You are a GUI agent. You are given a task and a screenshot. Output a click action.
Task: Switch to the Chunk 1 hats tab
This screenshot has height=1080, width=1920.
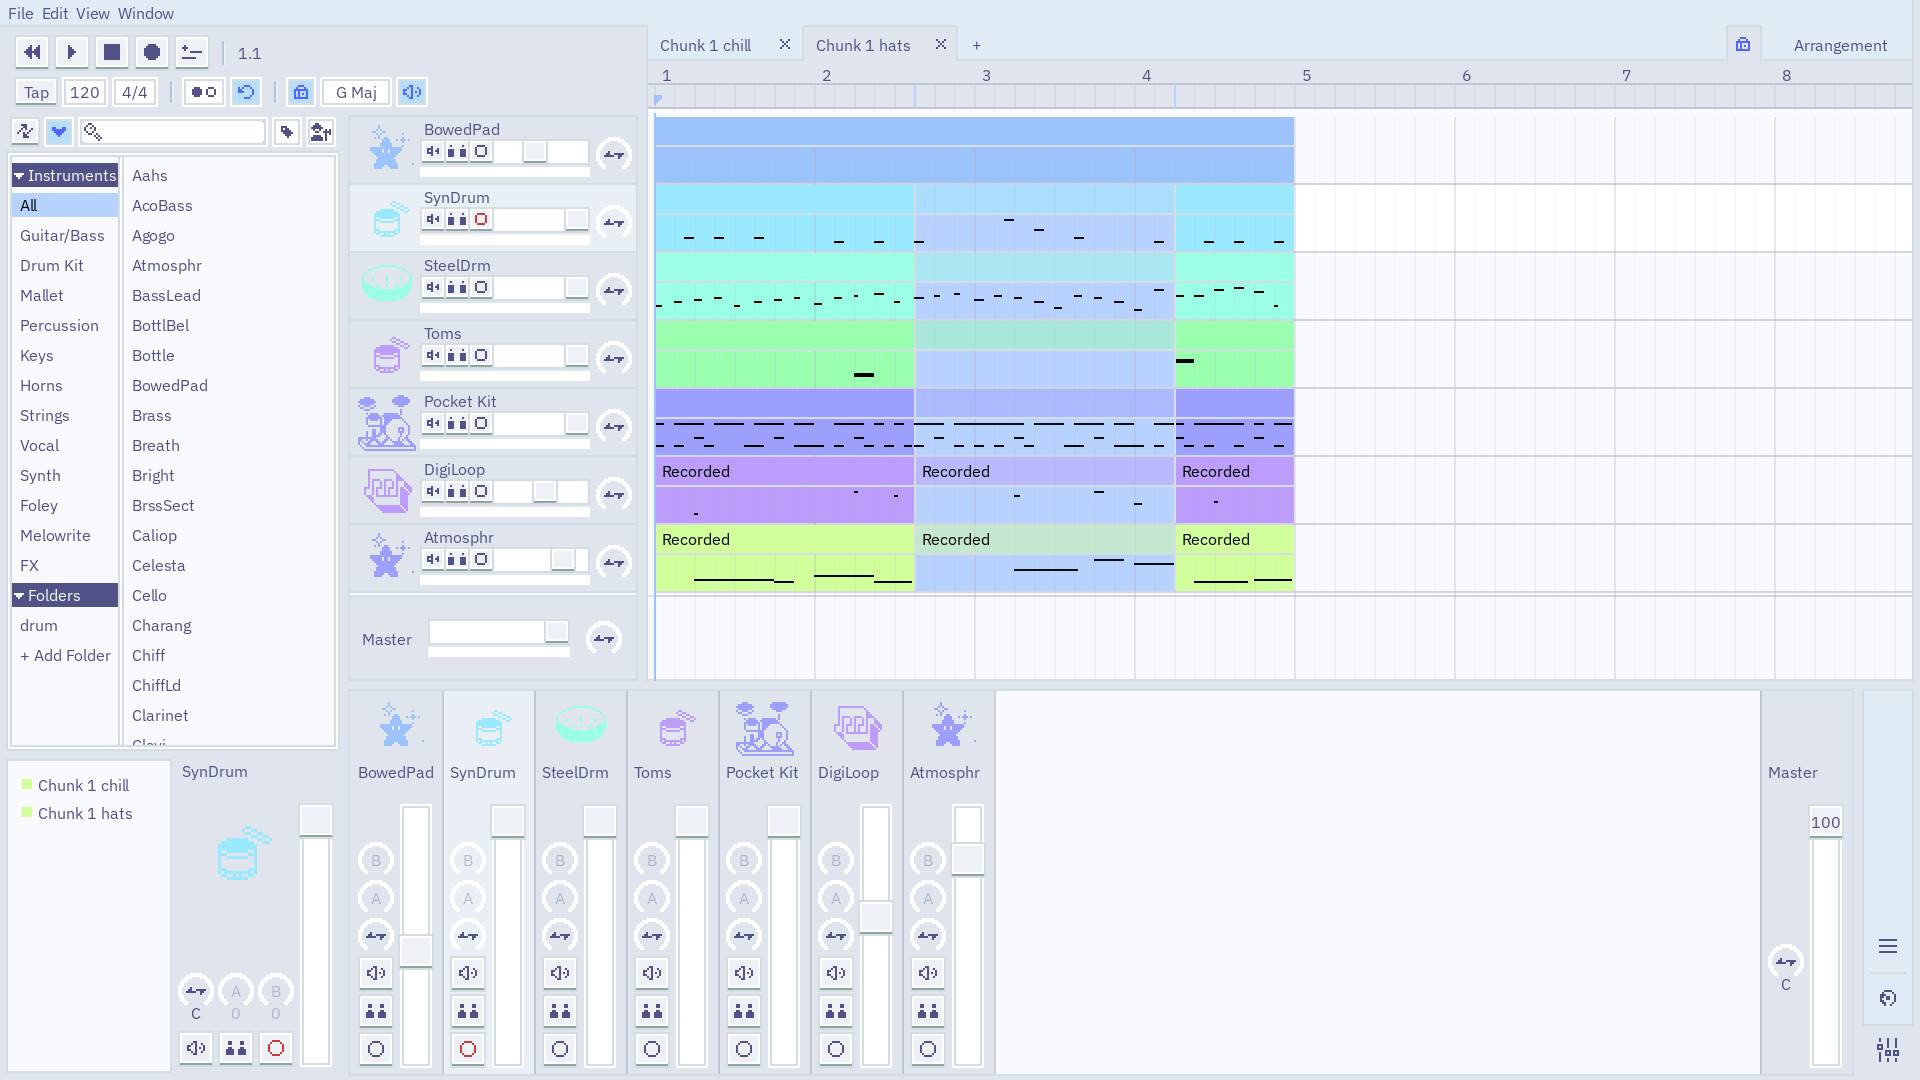[863, 45]
